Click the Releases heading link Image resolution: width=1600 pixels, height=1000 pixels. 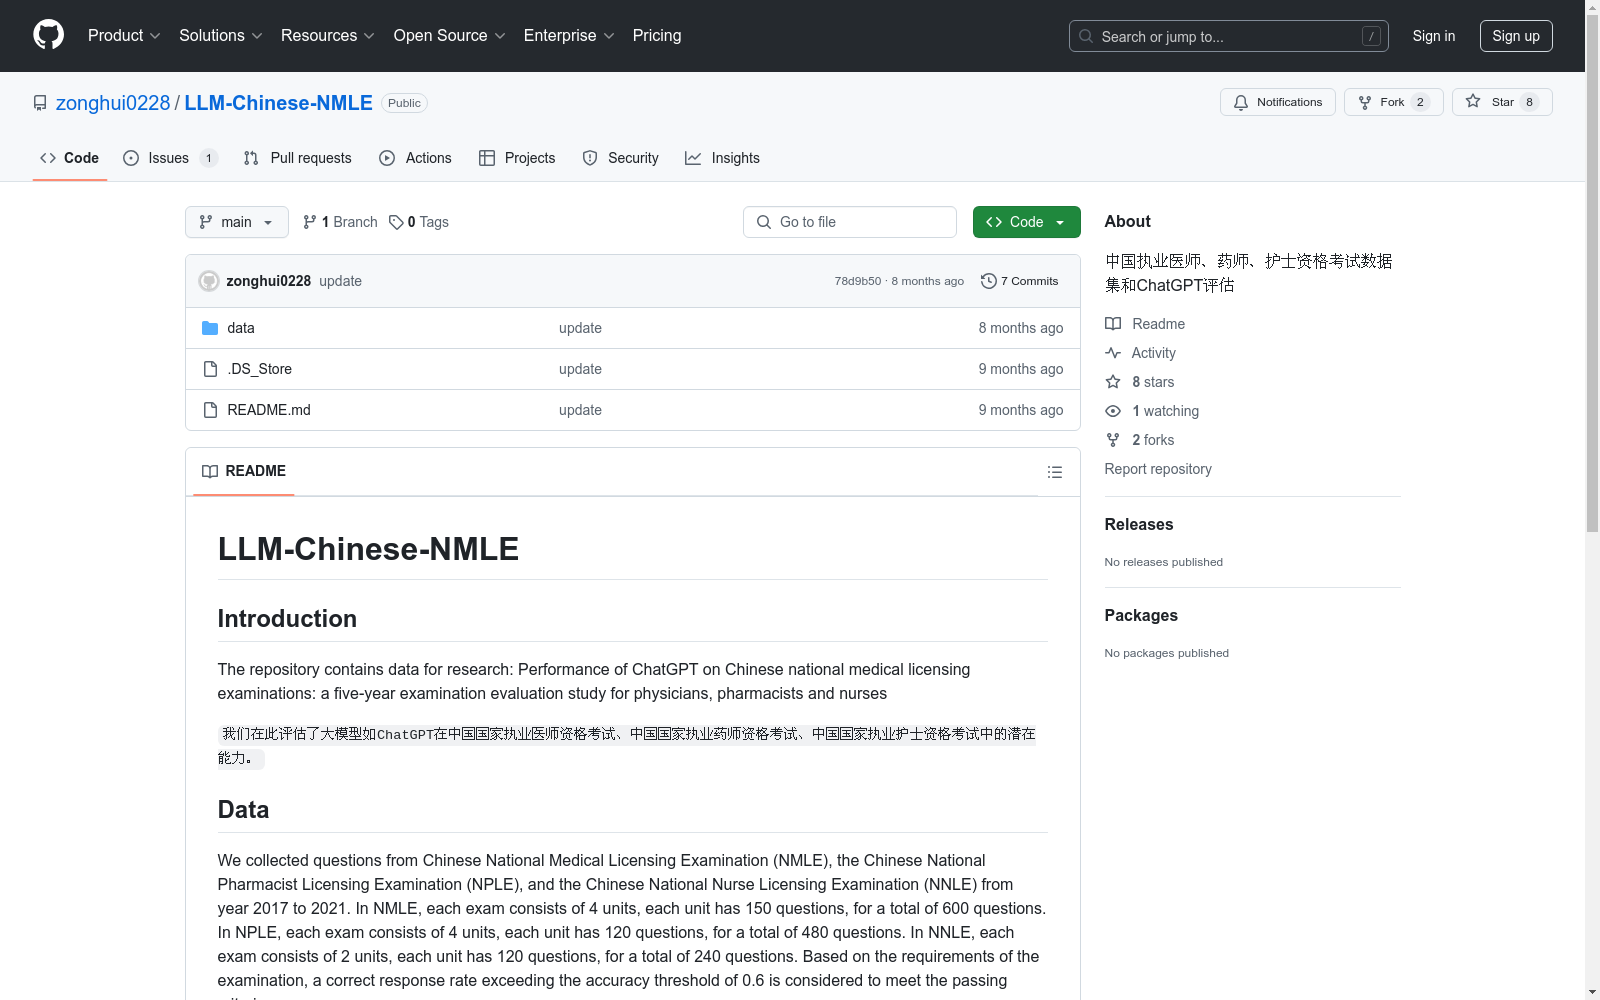click(1139, 524)
